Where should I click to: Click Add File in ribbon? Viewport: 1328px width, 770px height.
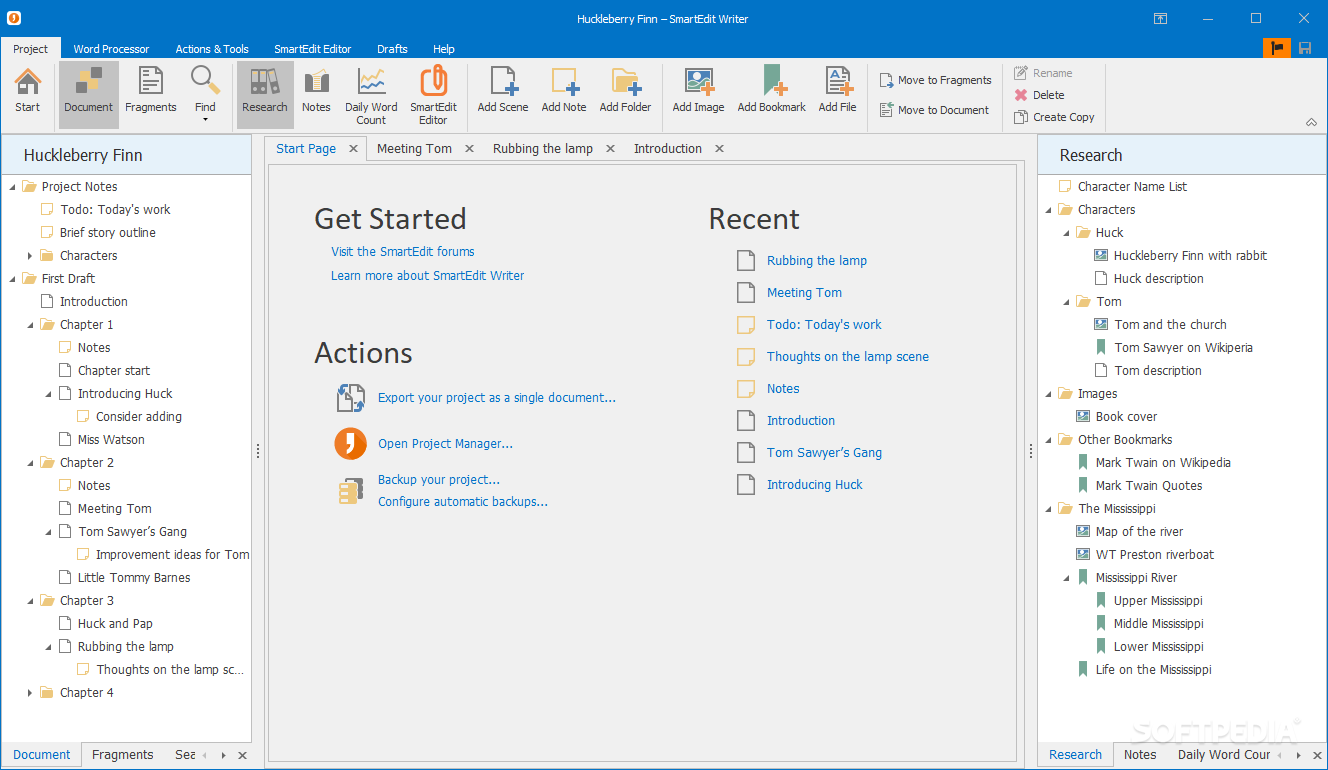(x=837, y=92)
